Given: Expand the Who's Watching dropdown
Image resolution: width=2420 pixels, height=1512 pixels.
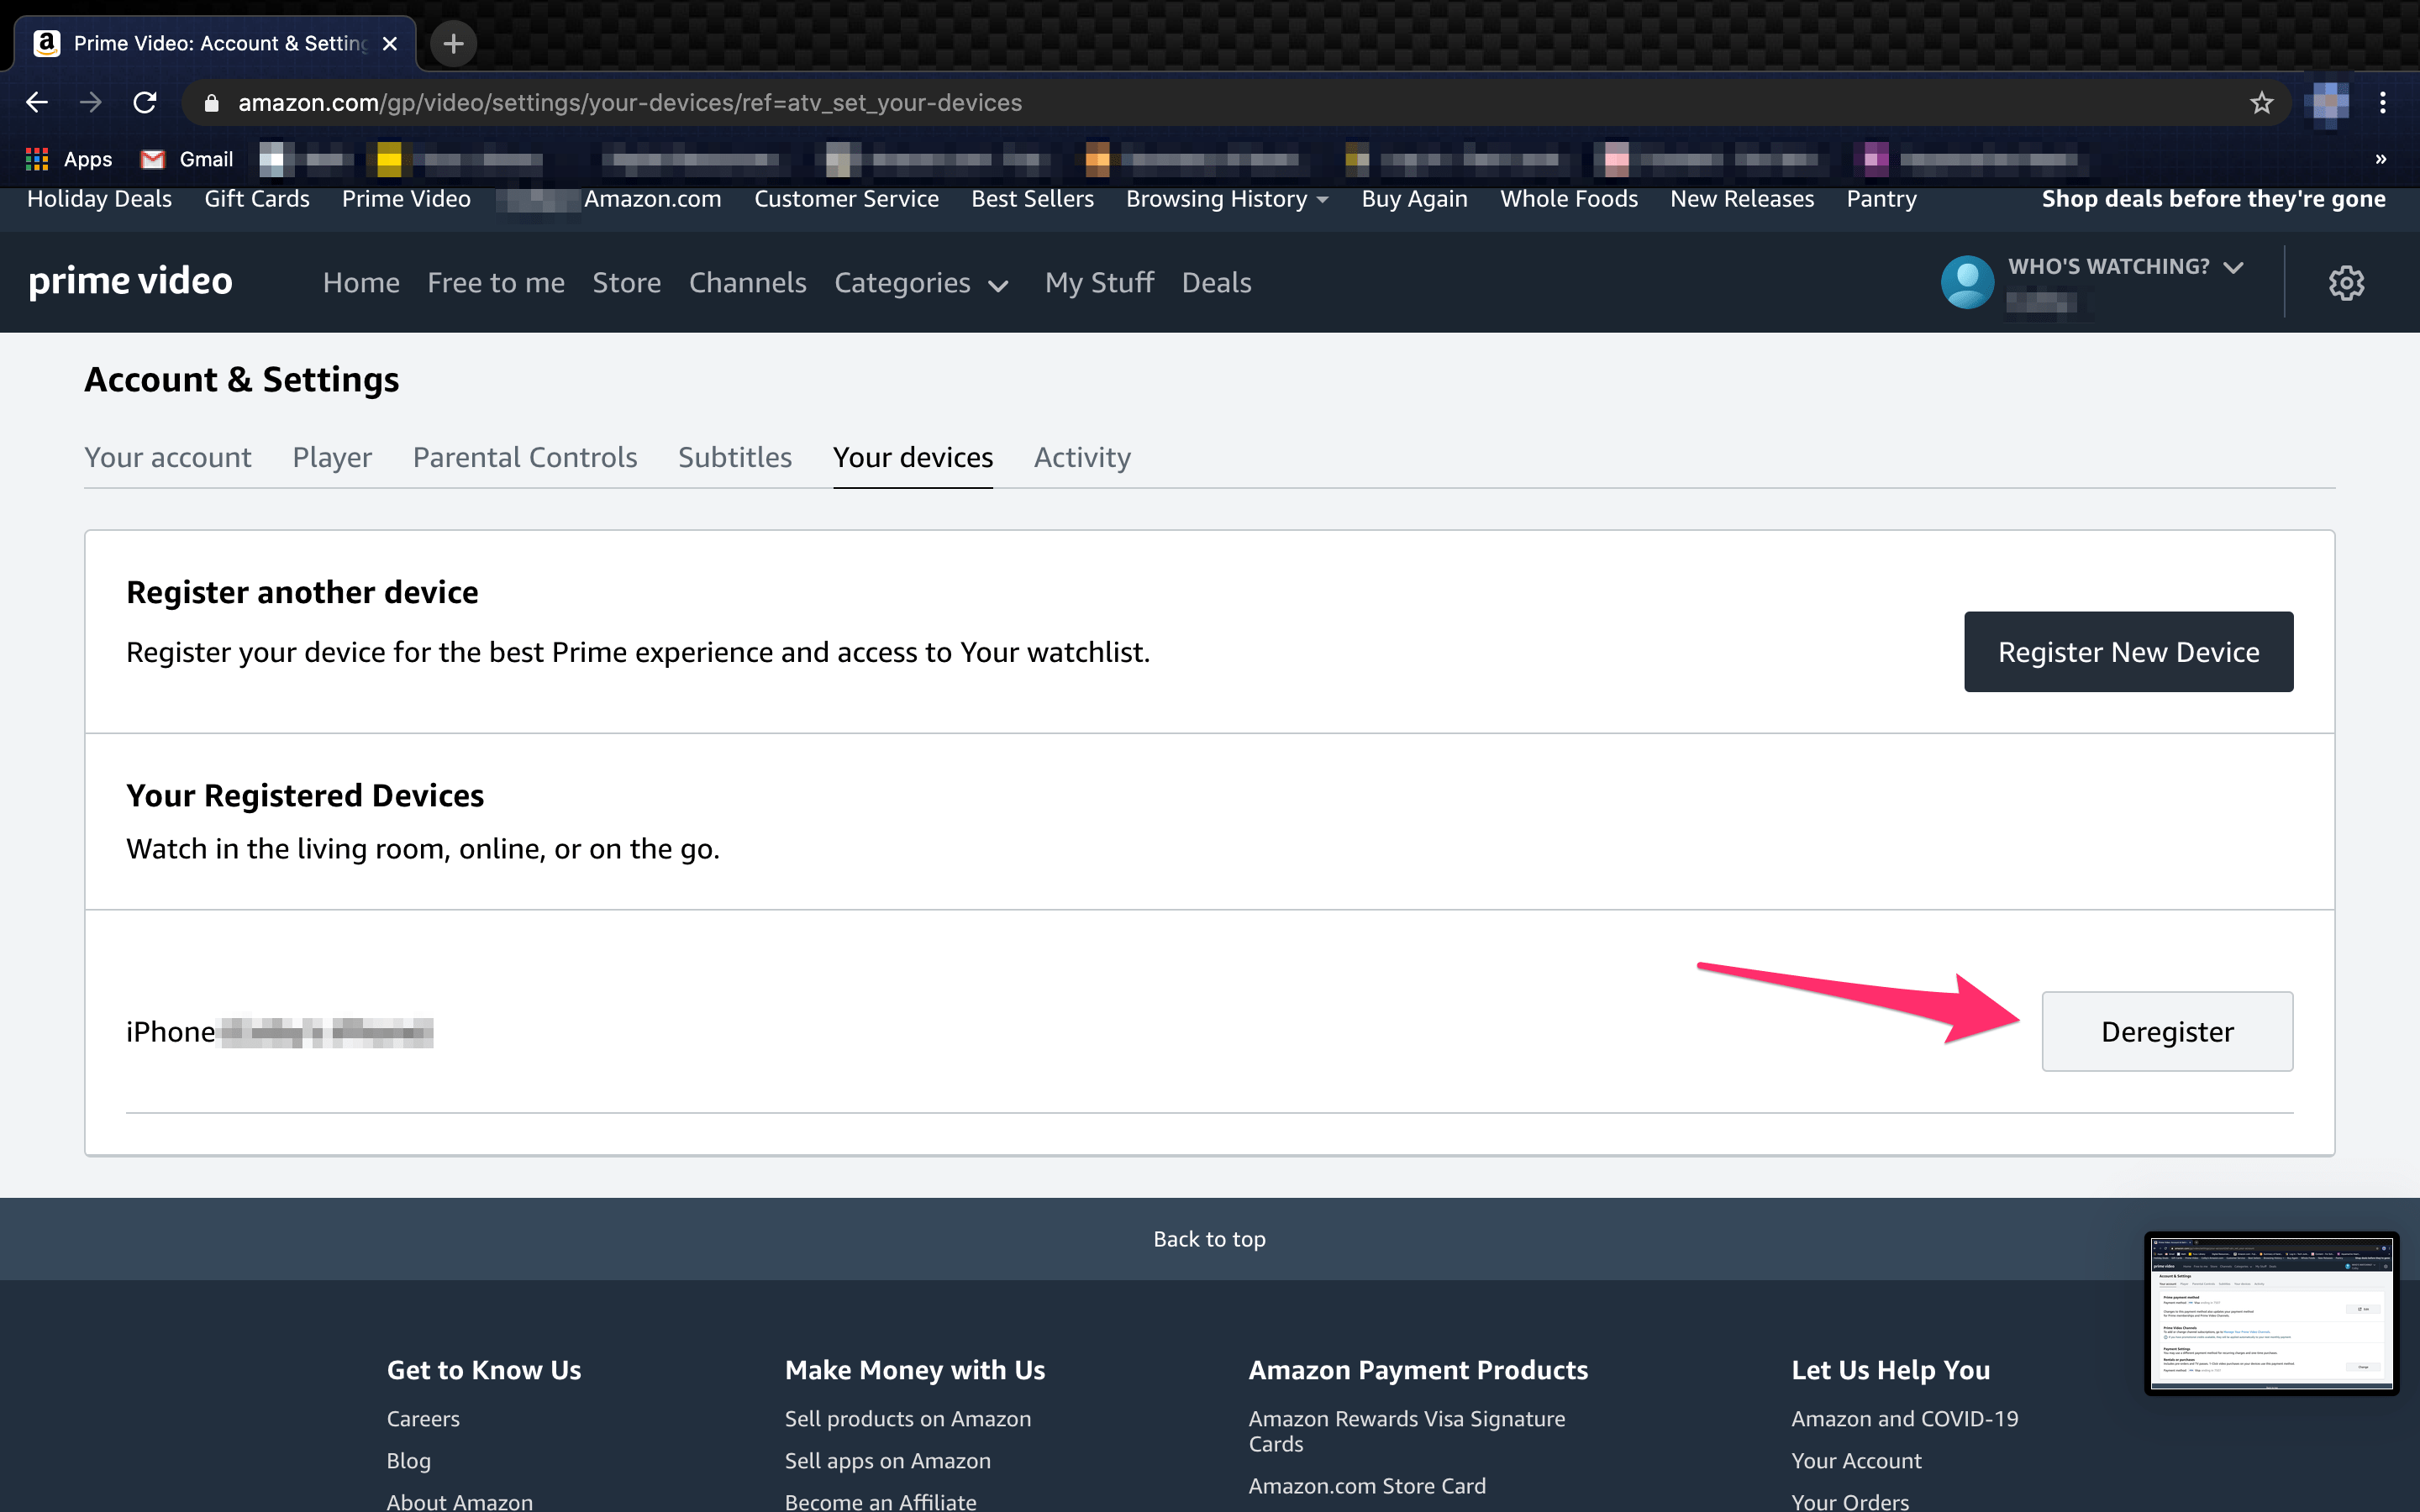Looking at the screenshot, I should click(x=2126, y=267).
